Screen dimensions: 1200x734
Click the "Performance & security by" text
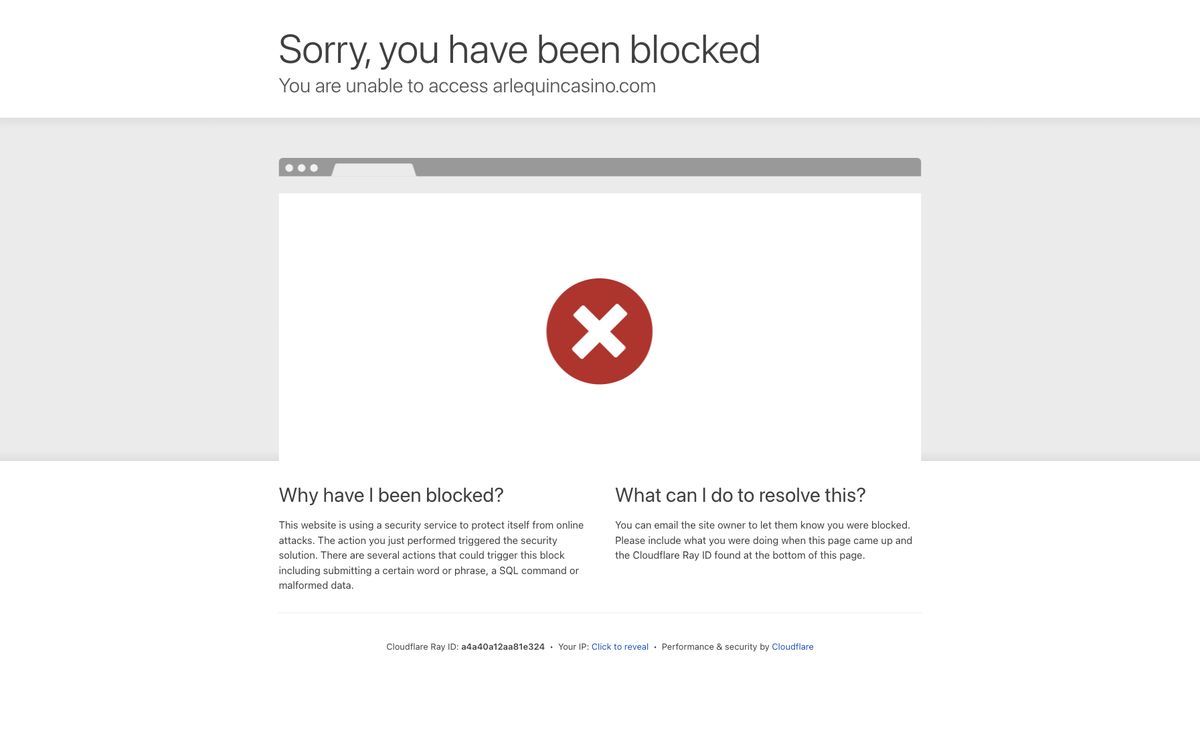click(x=715, y=647)
